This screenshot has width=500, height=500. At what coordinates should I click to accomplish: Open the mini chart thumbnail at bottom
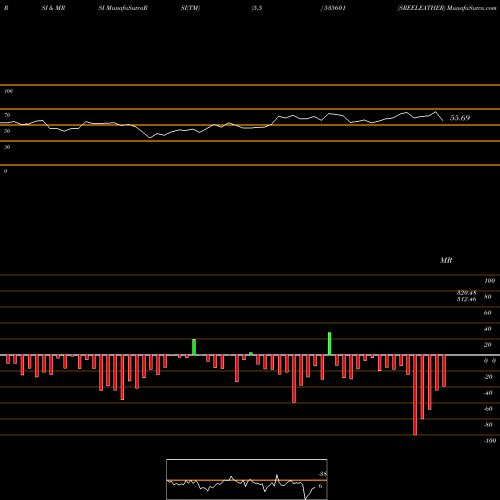(247, 479)
